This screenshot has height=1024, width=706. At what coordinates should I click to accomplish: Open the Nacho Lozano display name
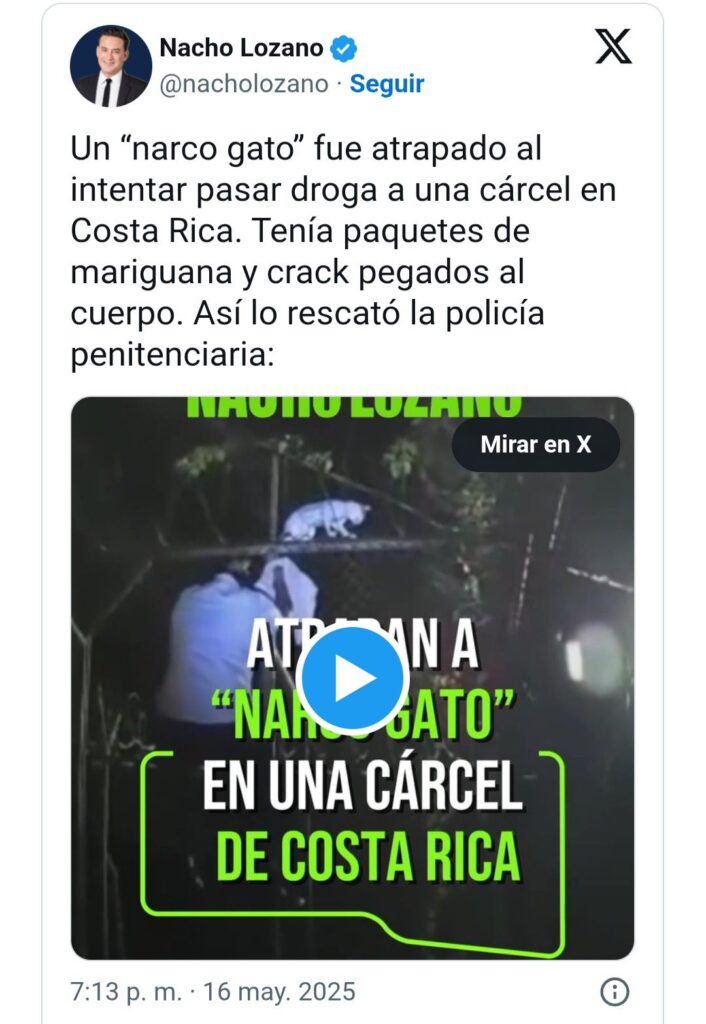(242, 48)
